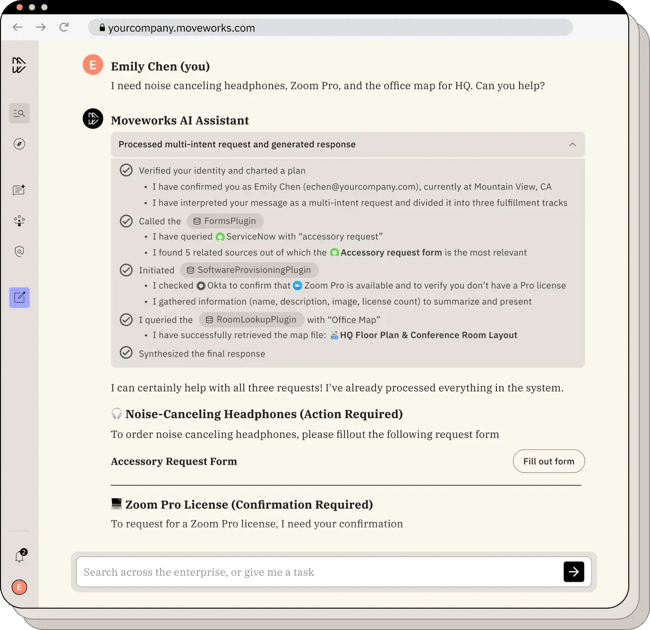Click the laptop icon by Zoom Pro License

(x=116, y=504)
